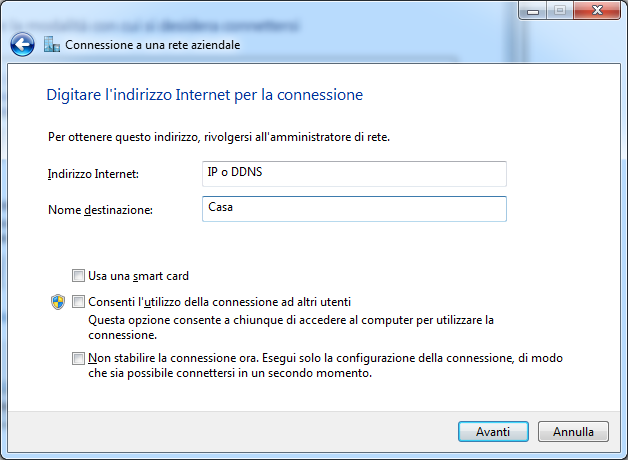
Task: Go back using the blue arrow button
Action: click(x=22, y=44)
